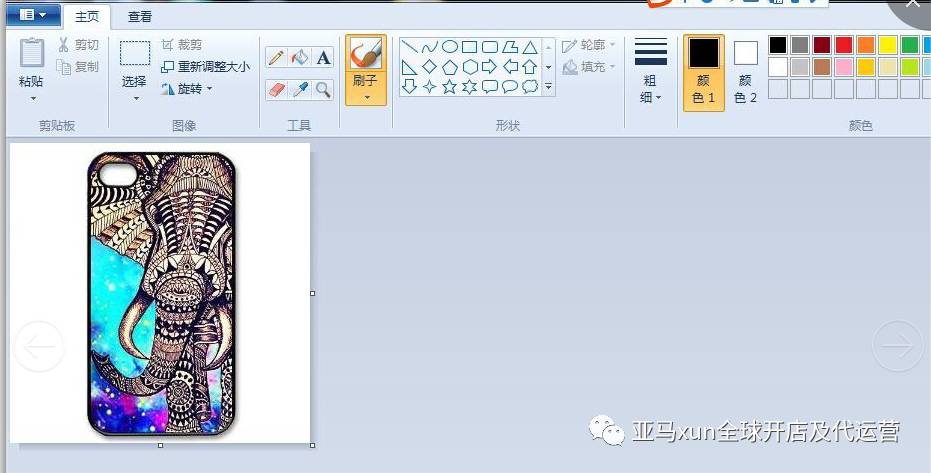The width and height of the screenshot is (931, 473).
Task: Choose the Oval shape
Action: (x=449, y=47)
